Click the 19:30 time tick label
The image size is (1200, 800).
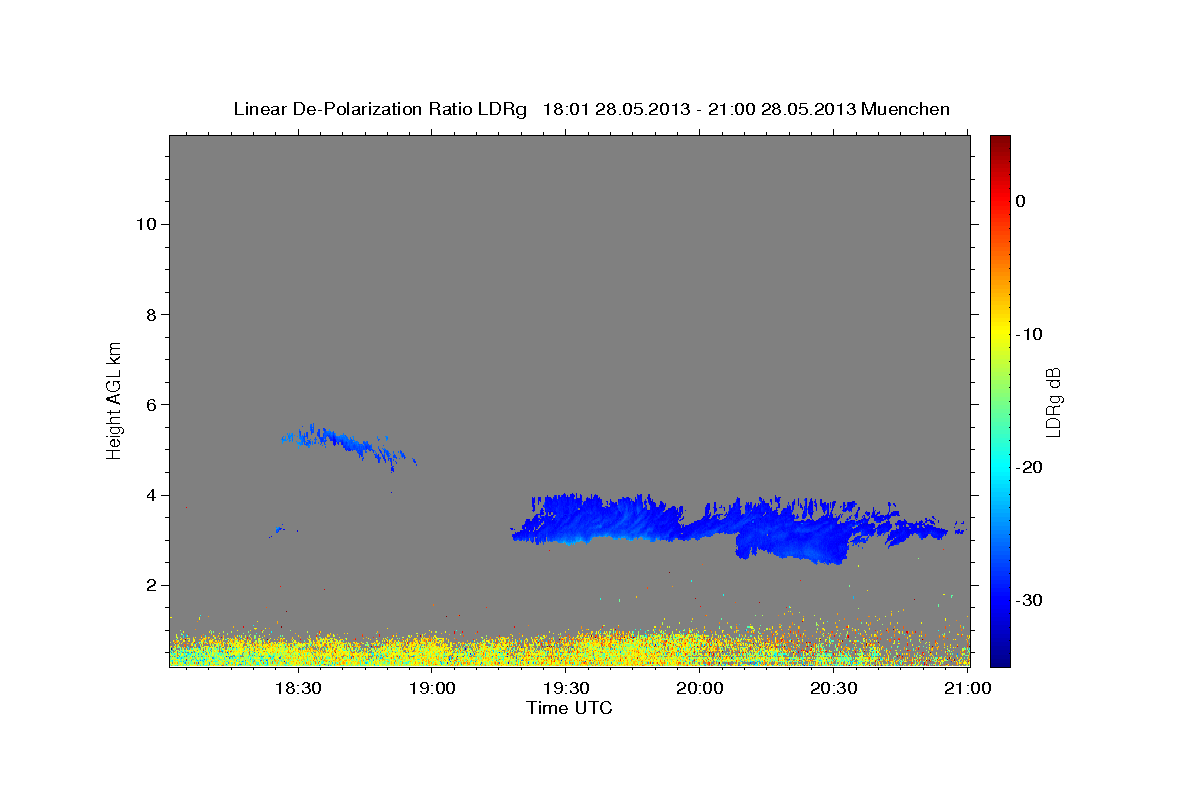(566, 688)
